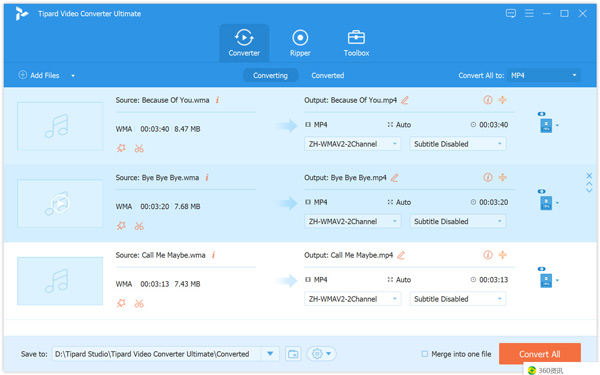Select the Because Of You thumbnail

pos(60,126)
